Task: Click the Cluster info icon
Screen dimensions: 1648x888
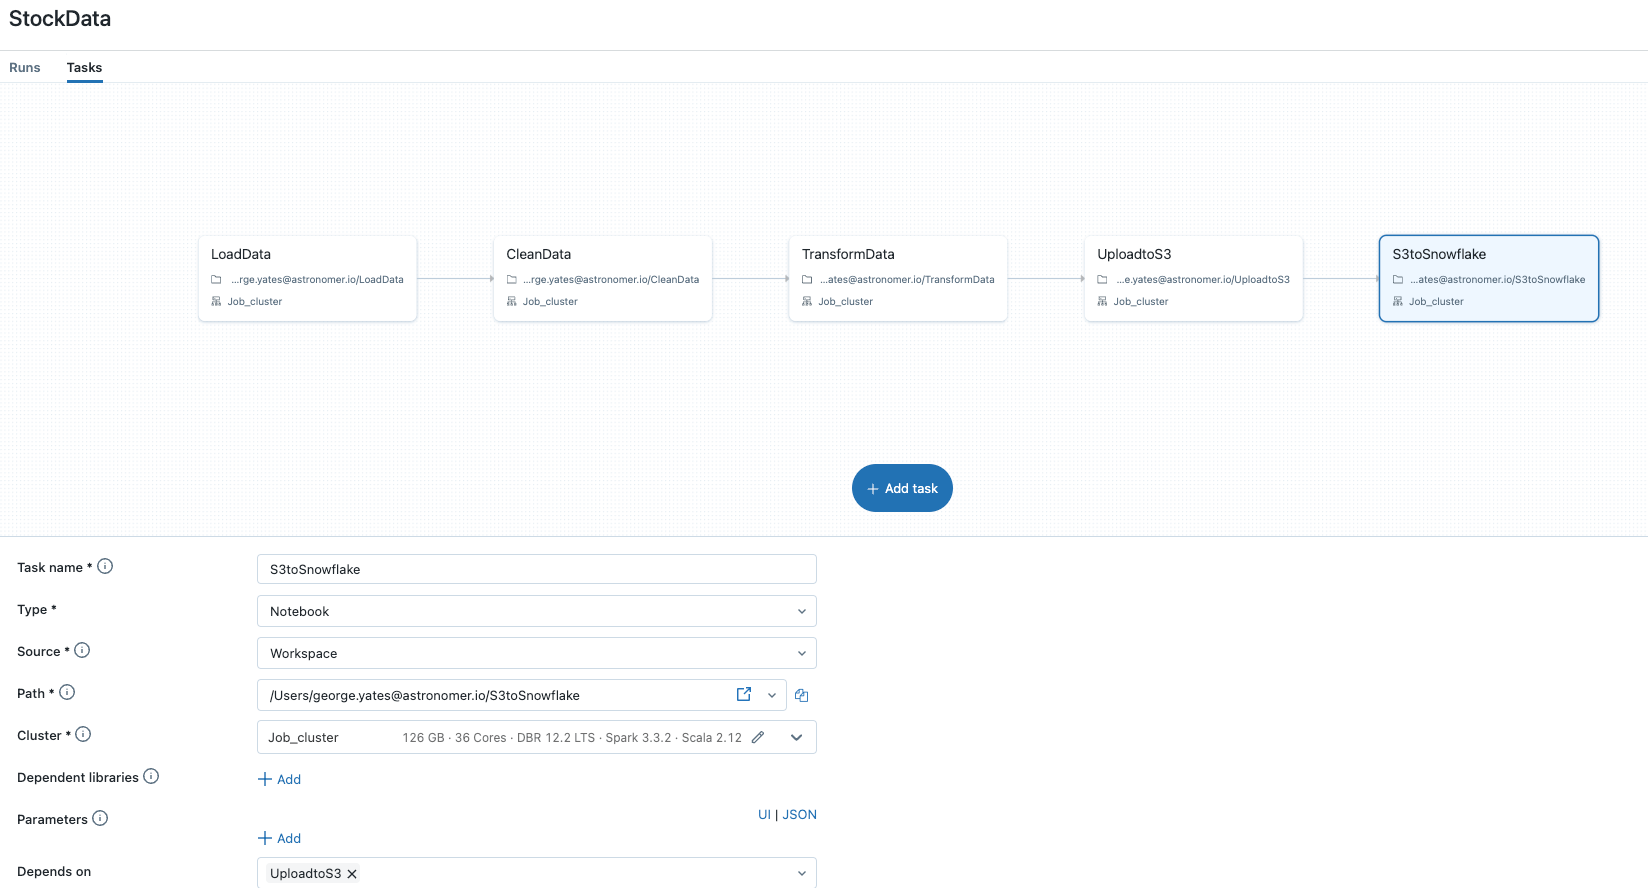Action: 83,734
